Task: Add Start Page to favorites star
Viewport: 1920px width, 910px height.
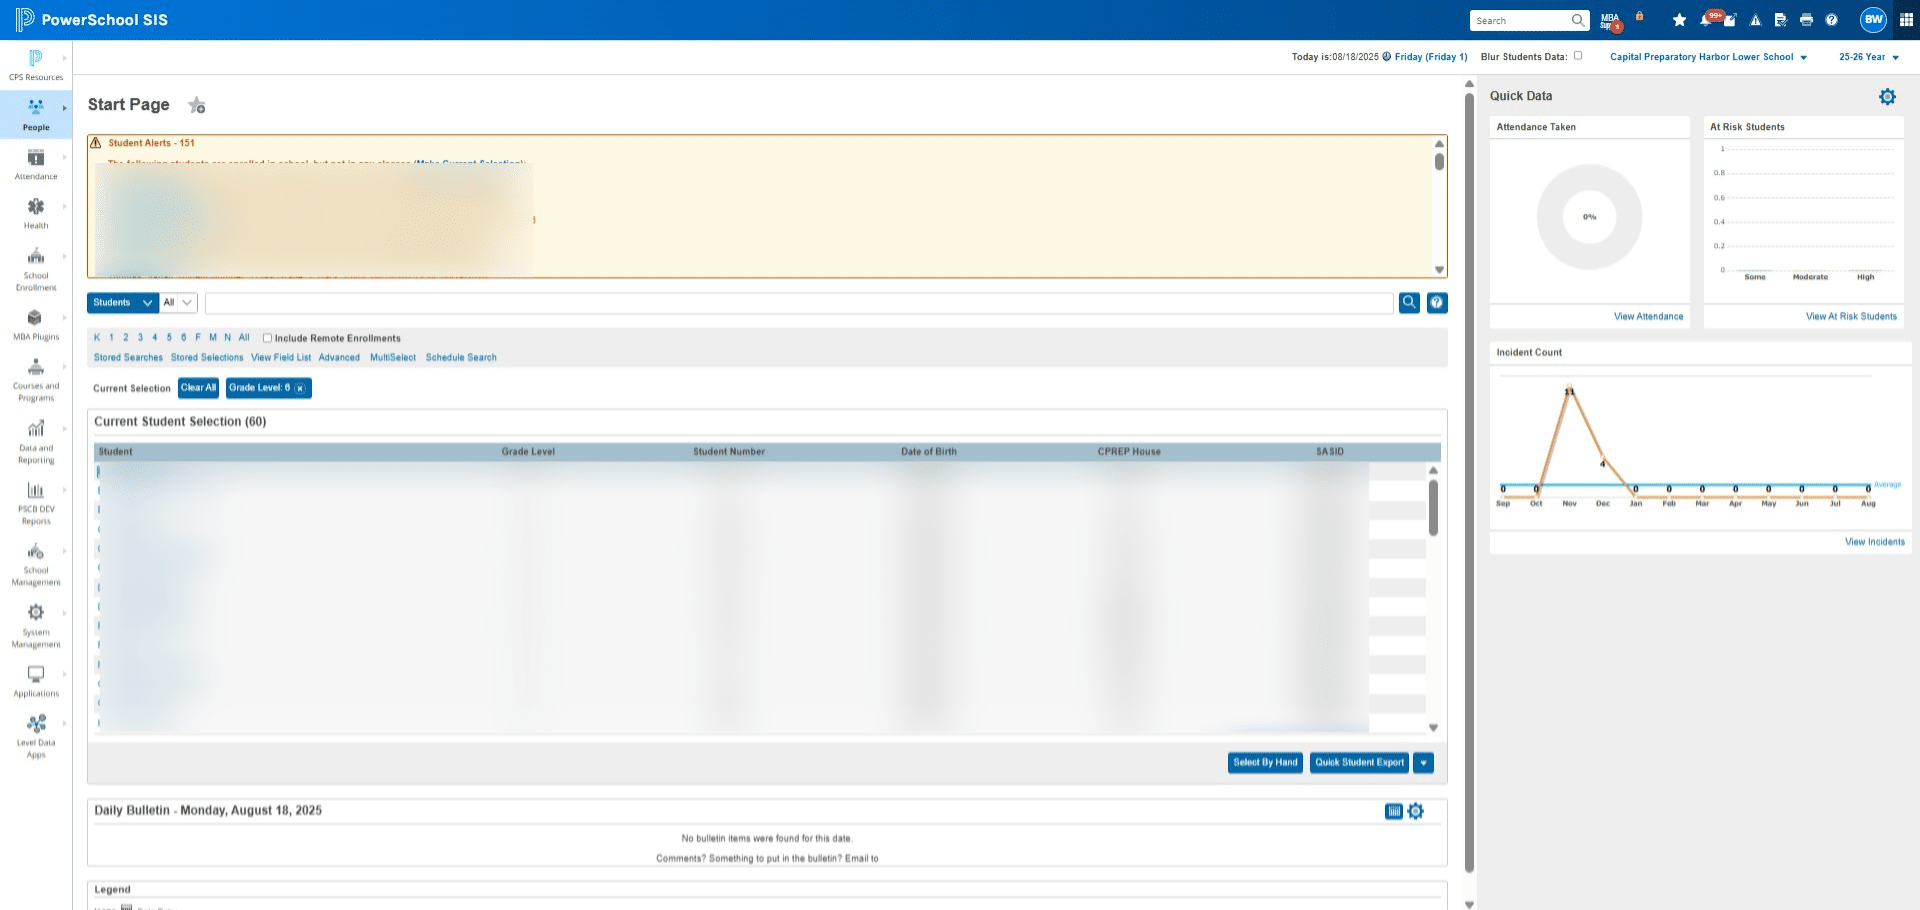Action: click(x=197, y=105)
